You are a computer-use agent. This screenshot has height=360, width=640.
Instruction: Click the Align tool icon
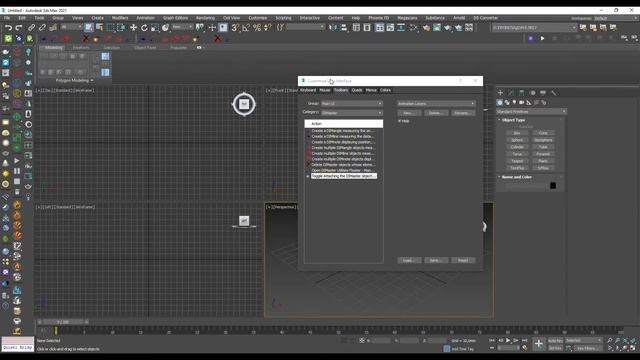click(344, 28)
